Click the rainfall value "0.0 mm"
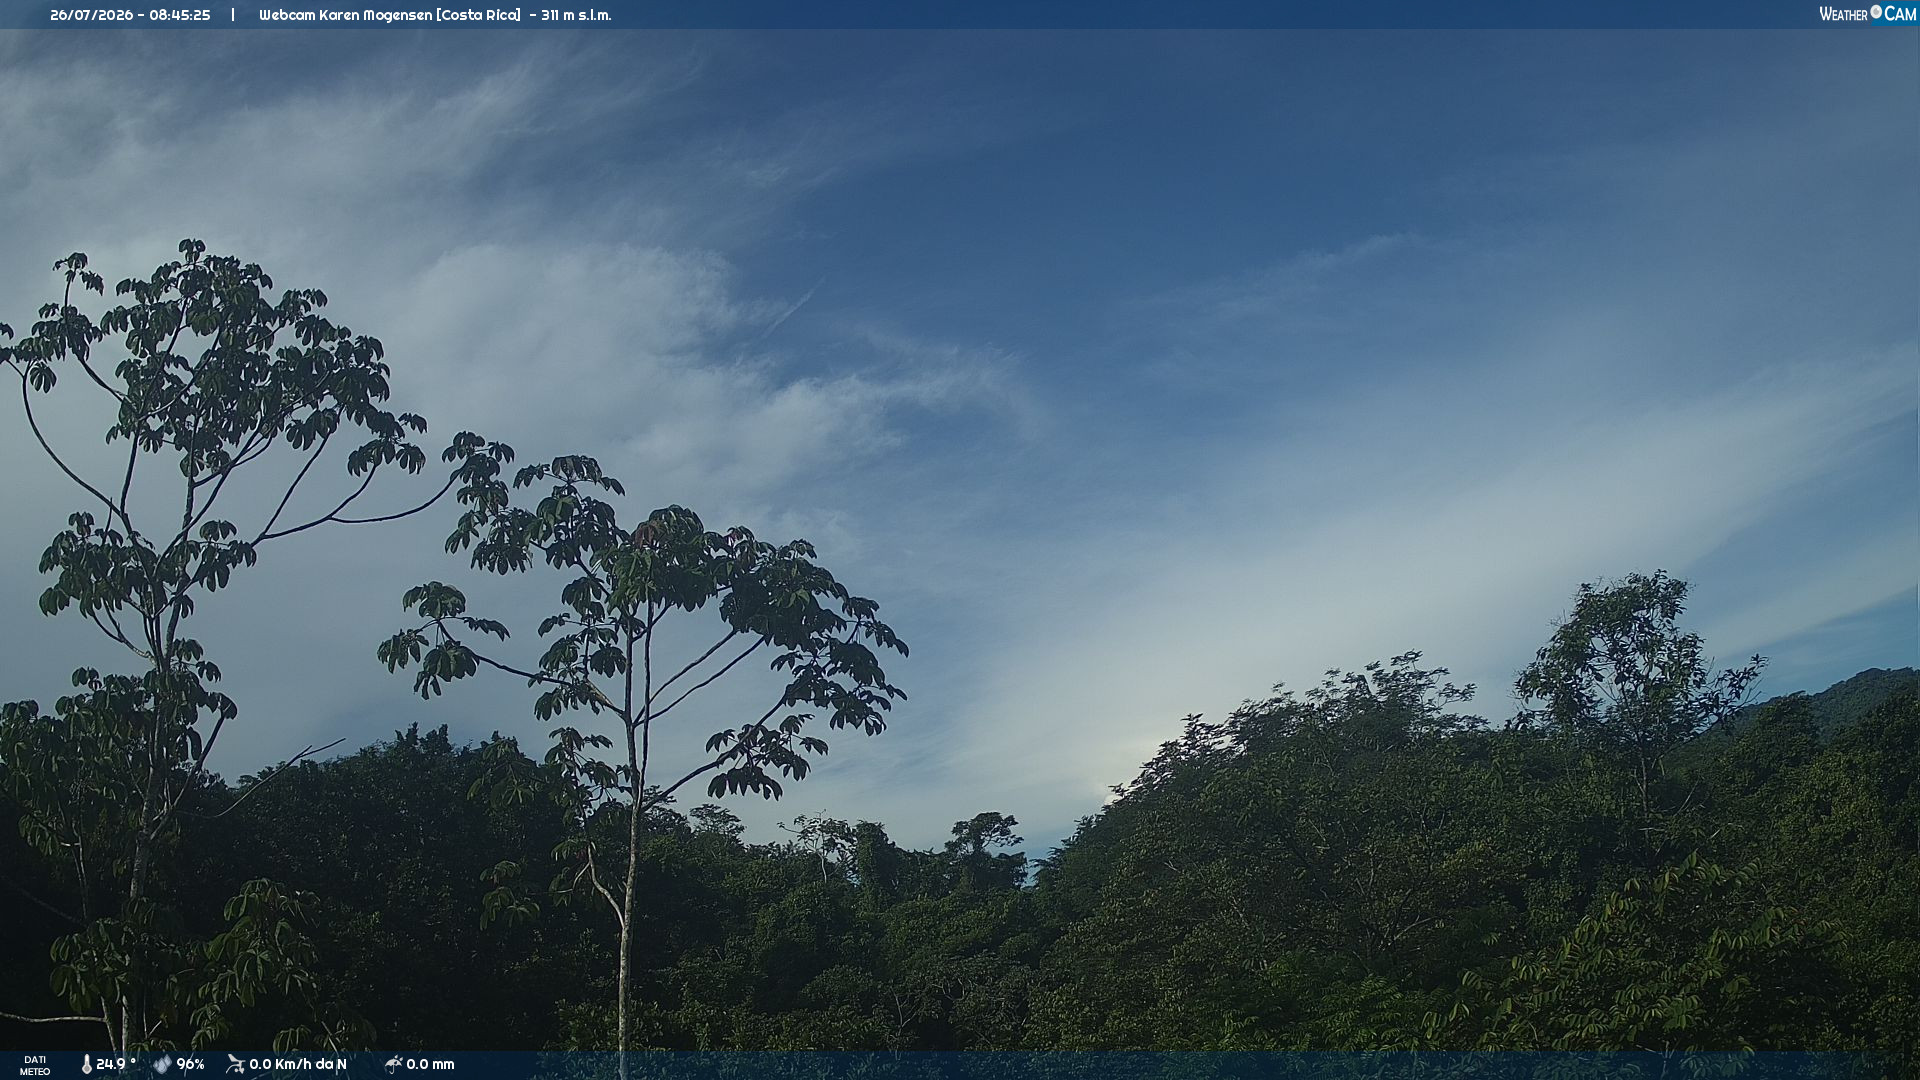The image size is (1920, 1080). point(430,1064)
